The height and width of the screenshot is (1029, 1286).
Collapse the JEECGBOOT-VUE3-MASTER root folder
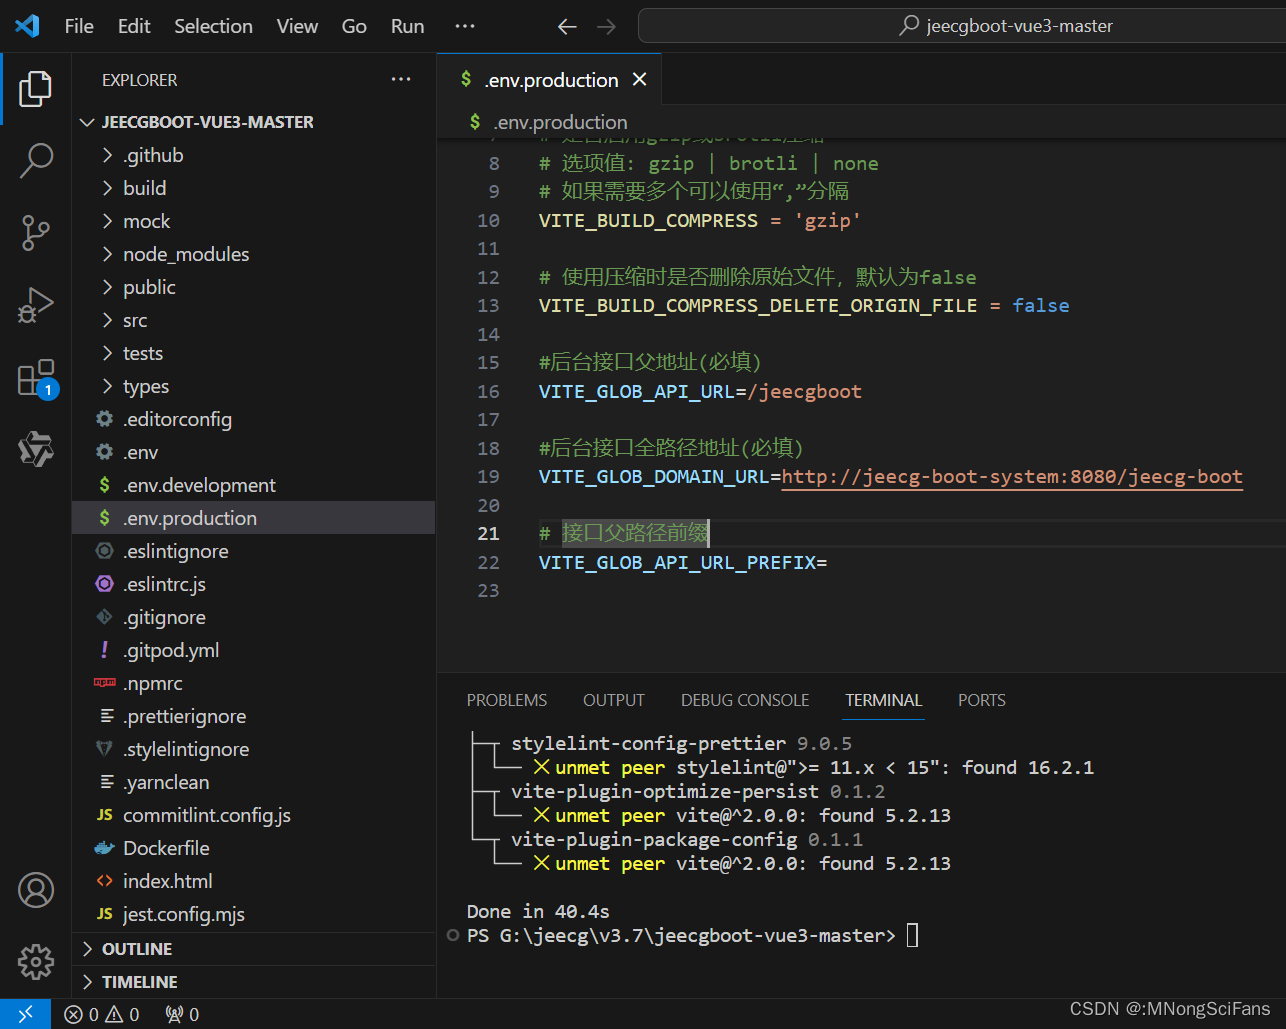point(254,122)
